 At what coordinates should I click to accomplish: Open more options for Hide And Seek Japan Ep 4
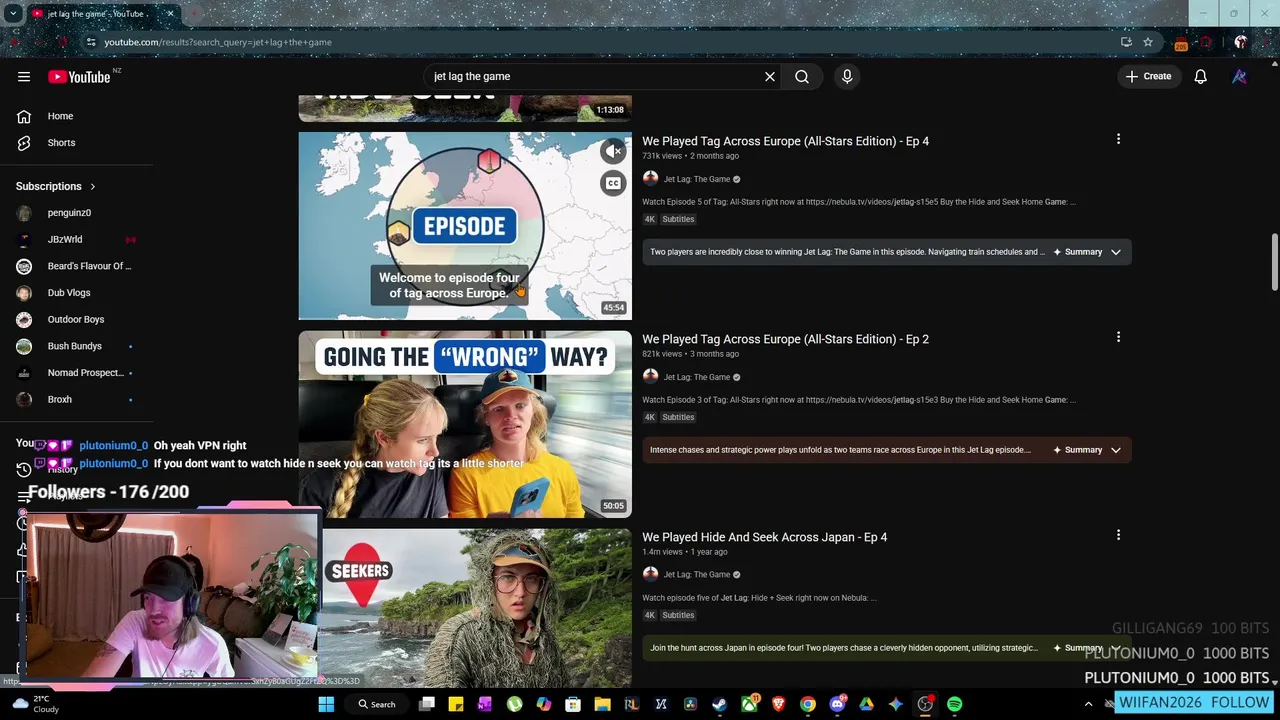[1118, 536]
